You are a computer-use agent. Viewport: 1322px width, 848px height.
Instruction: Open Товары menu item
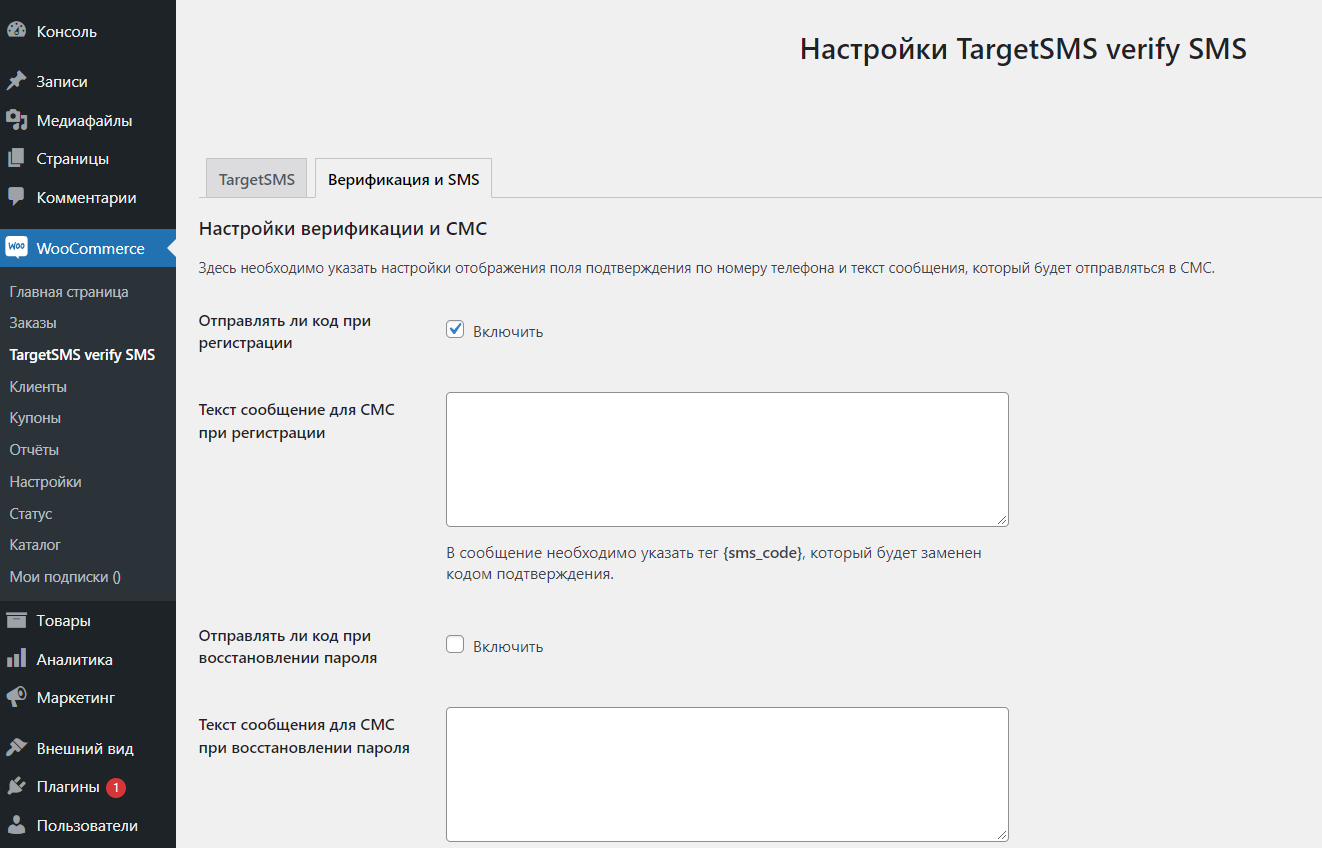tap(88, 620)
